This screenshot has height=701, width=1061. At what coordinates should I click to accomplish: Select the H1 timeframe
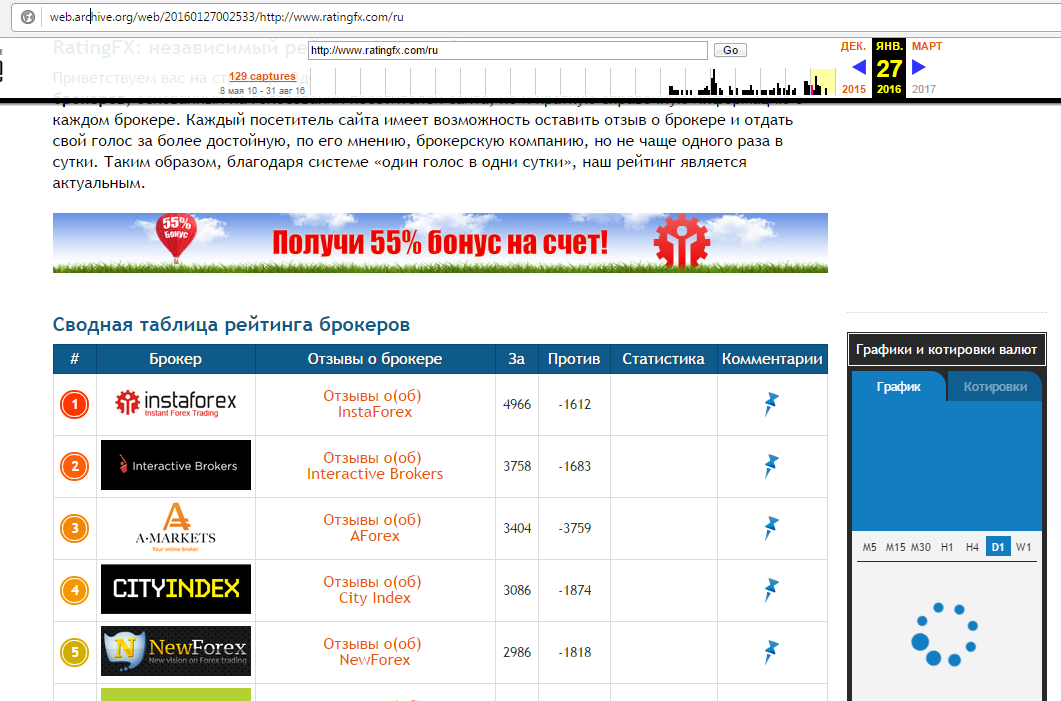click(x=947, y=547)
